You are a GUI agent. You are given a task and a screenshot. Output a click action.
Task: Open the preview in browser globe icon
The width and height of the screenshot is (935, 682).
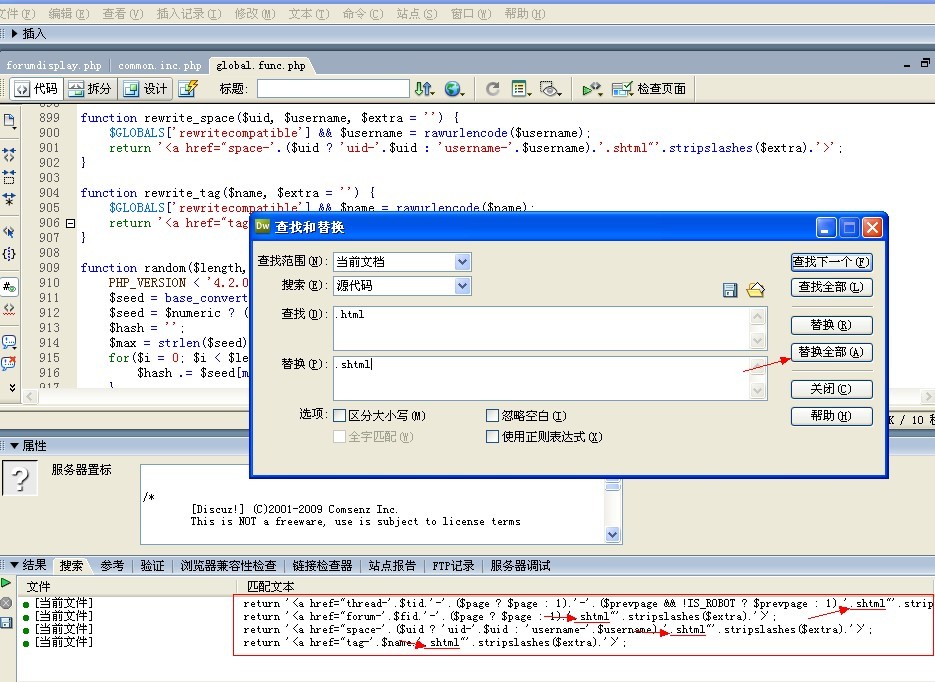(455, 89)
